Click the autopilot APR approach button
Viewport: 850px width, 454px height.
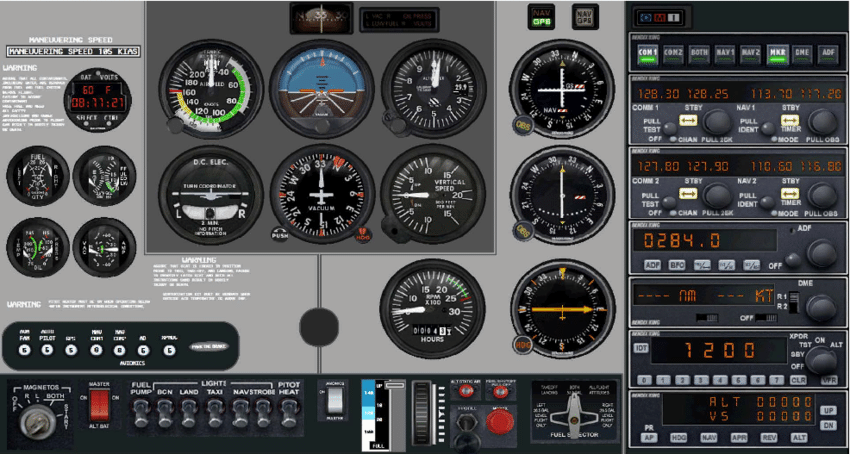click(x=738, y=437)
